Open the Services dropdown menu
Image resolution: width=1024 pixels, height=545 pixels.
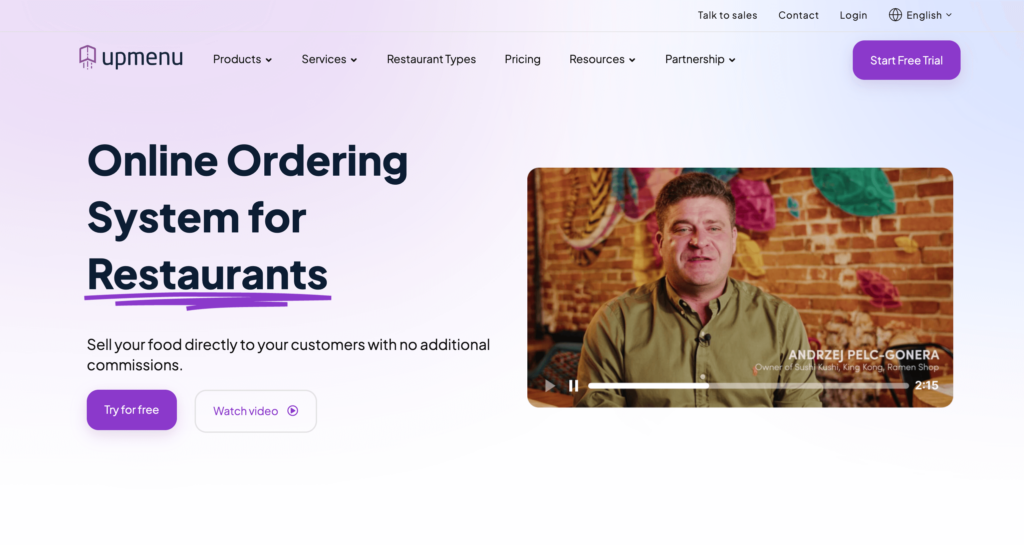point(329,59)
